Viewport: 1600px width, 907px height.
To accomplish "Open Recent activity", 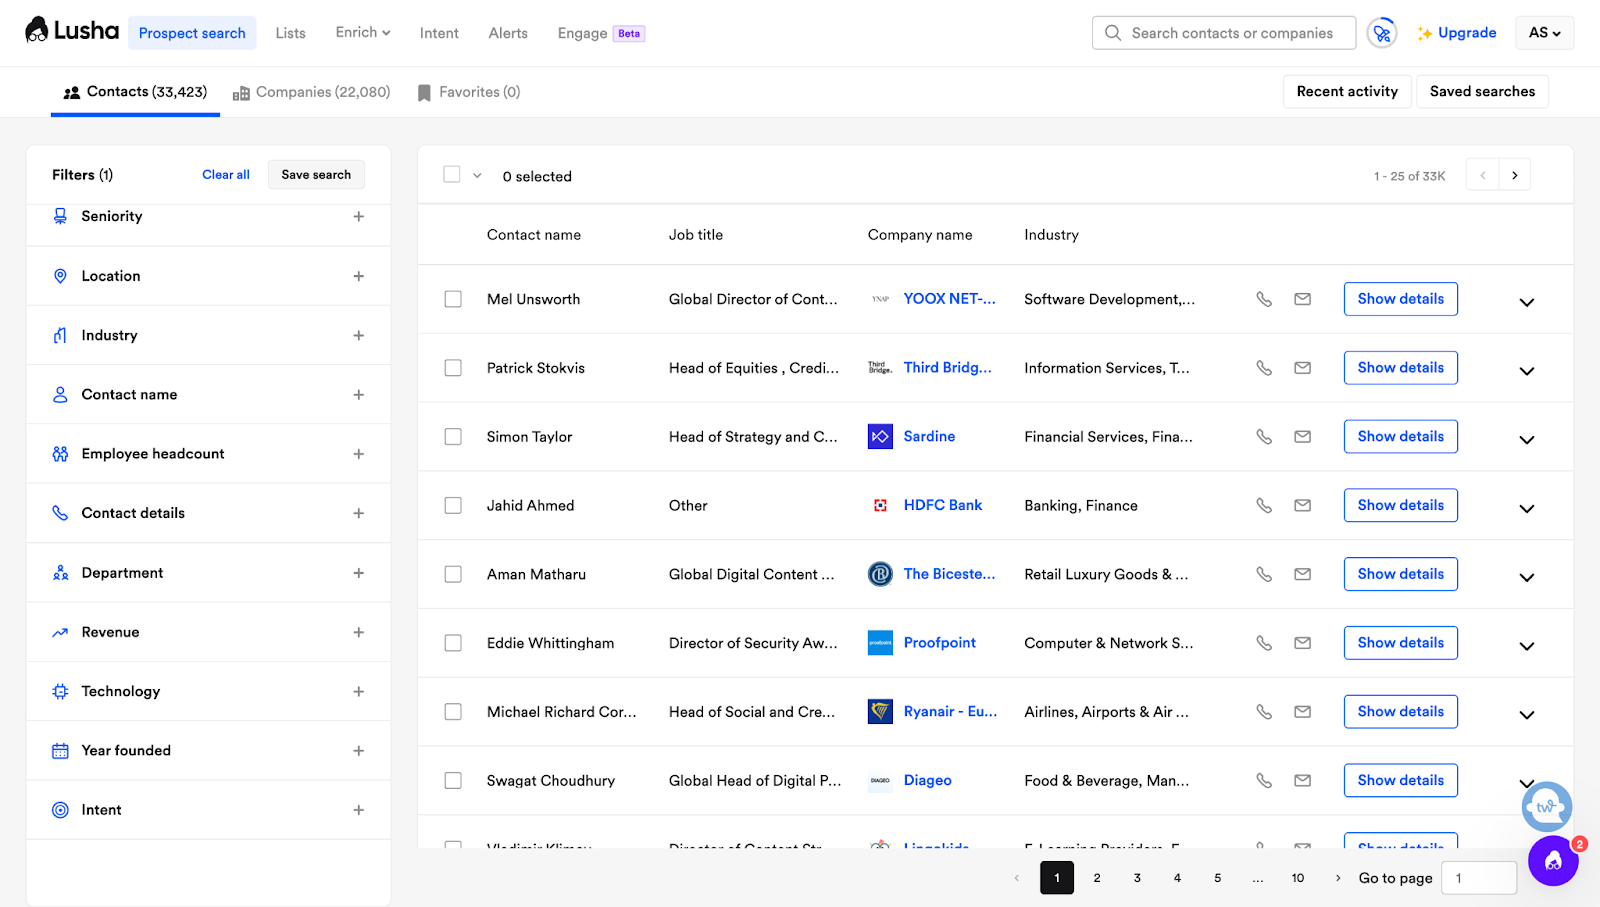I will [x=1347, y=91].
